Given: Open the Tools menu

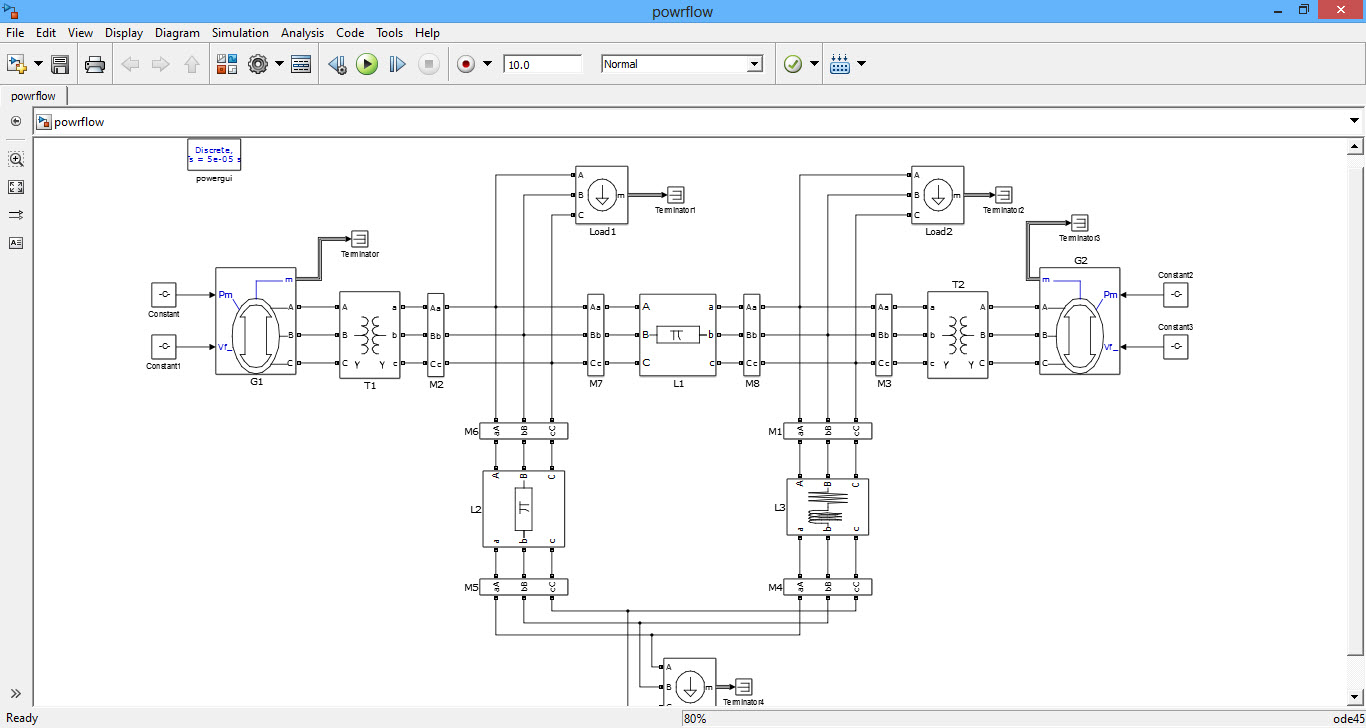Looking at the screenshot, I should click(390, 33).
